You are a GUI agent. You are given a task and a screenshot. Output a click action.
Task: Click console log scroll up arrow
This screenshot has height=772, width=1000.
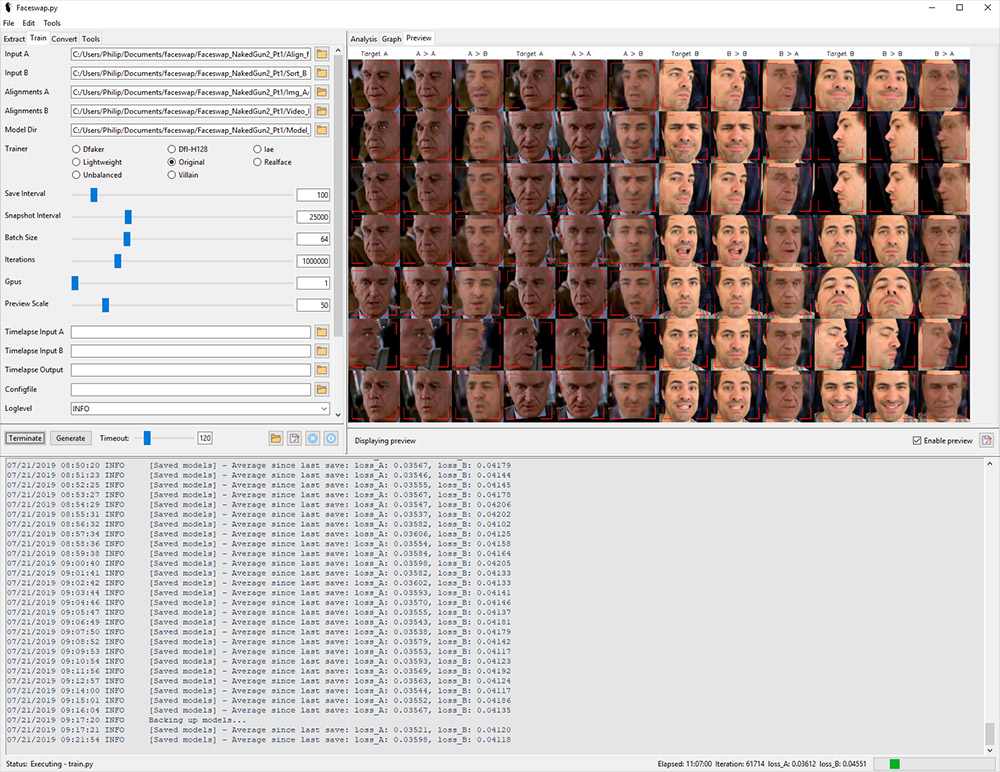[x=990, y=464]
